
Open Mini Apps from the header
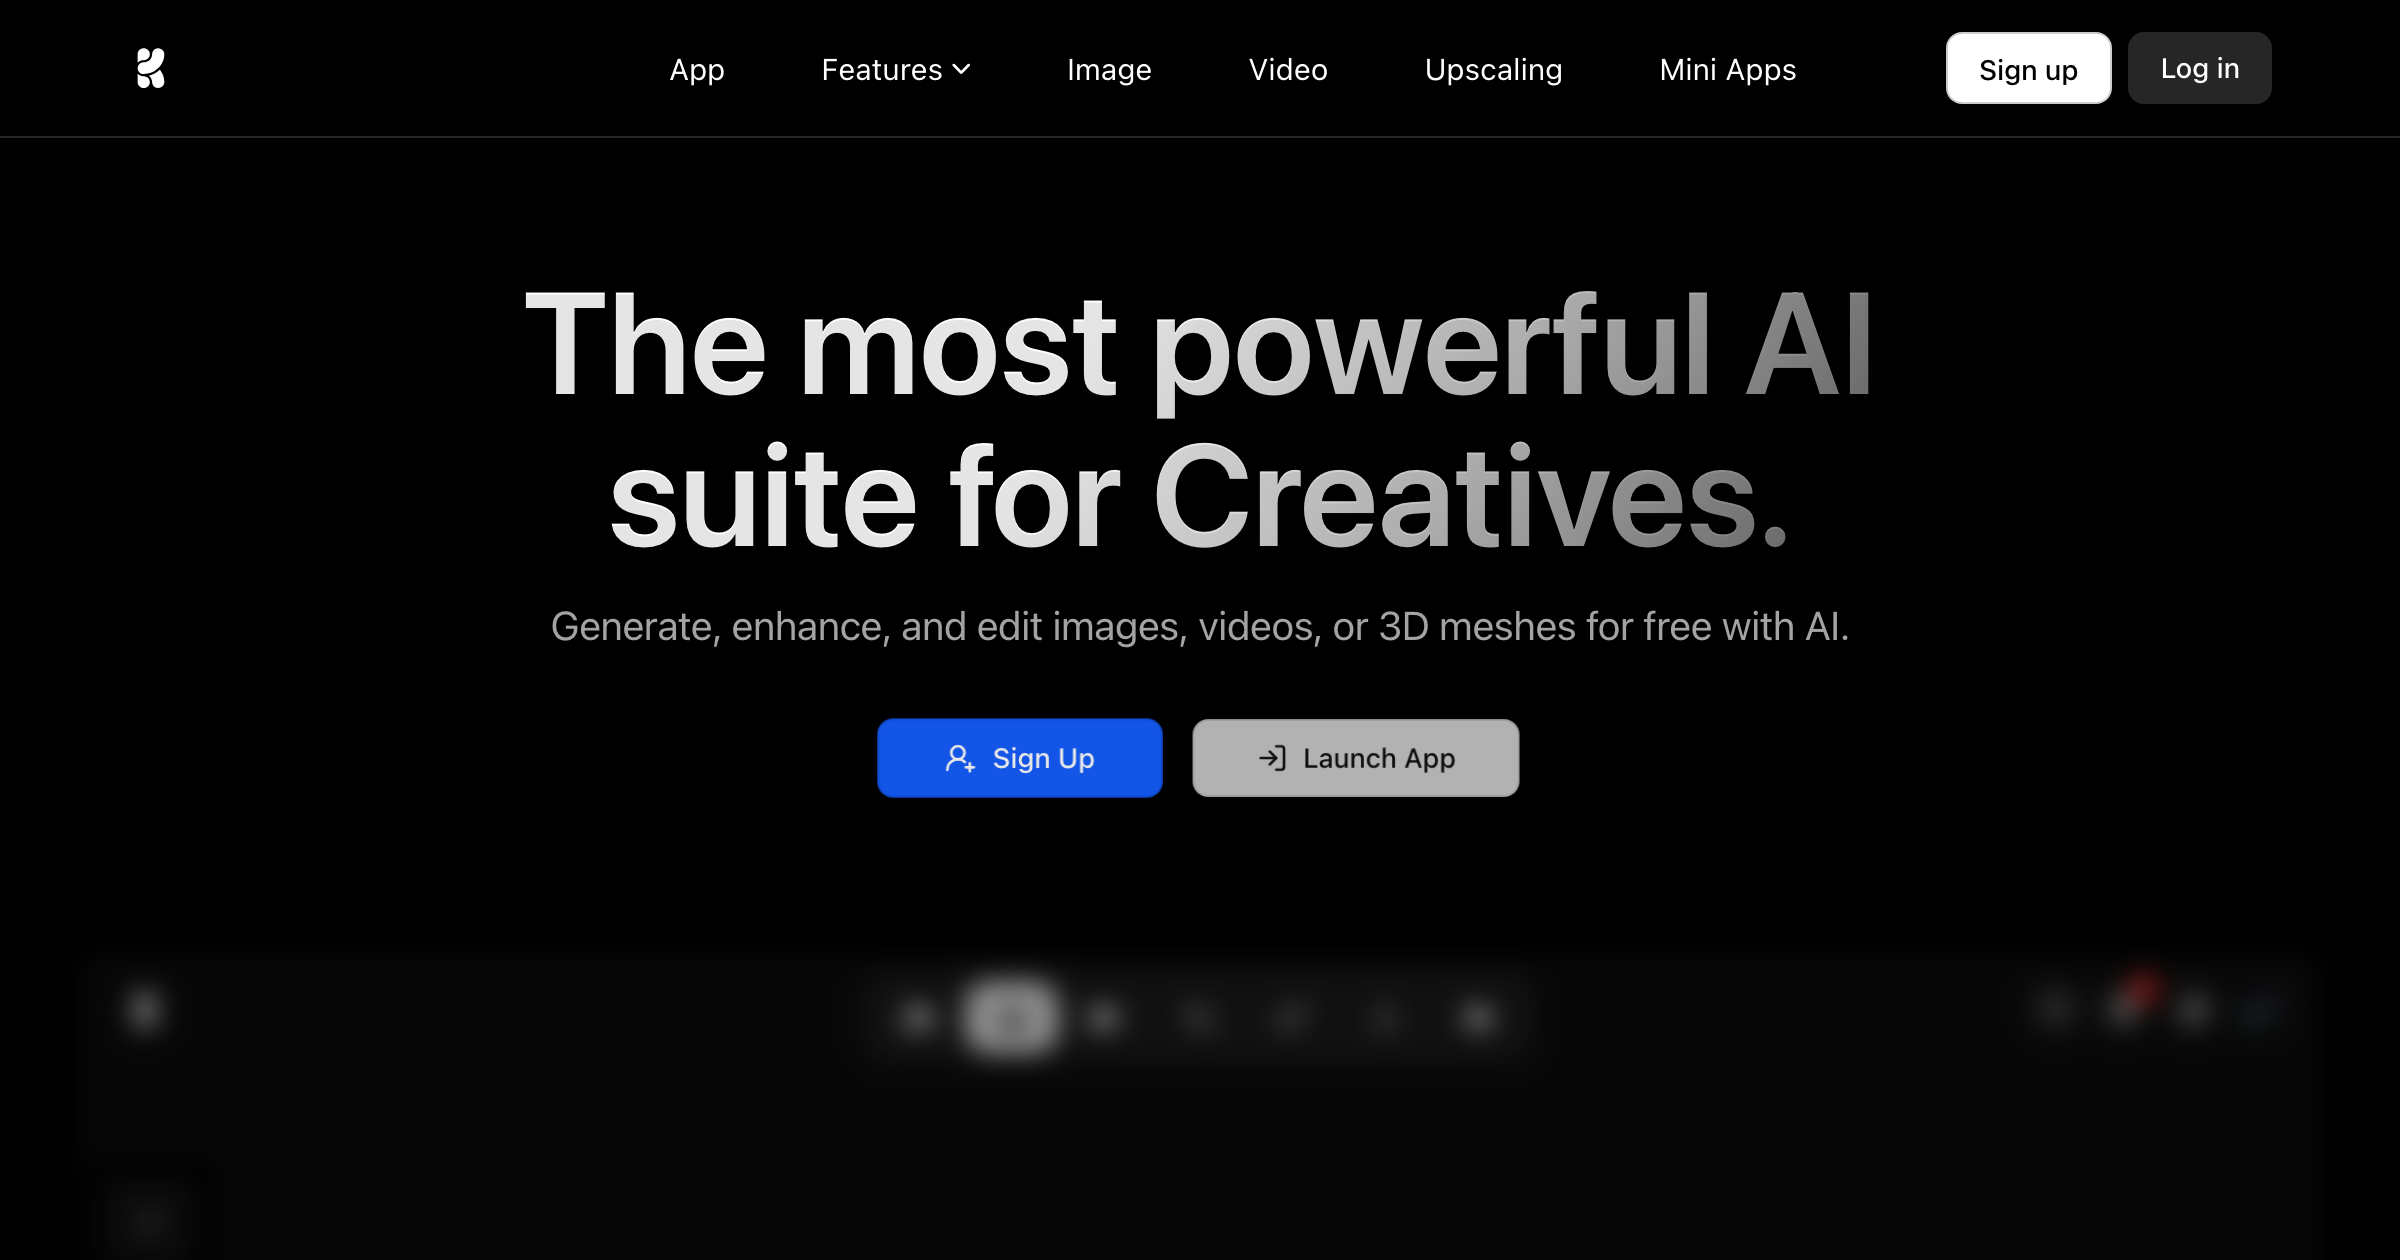click(1728, 69)
